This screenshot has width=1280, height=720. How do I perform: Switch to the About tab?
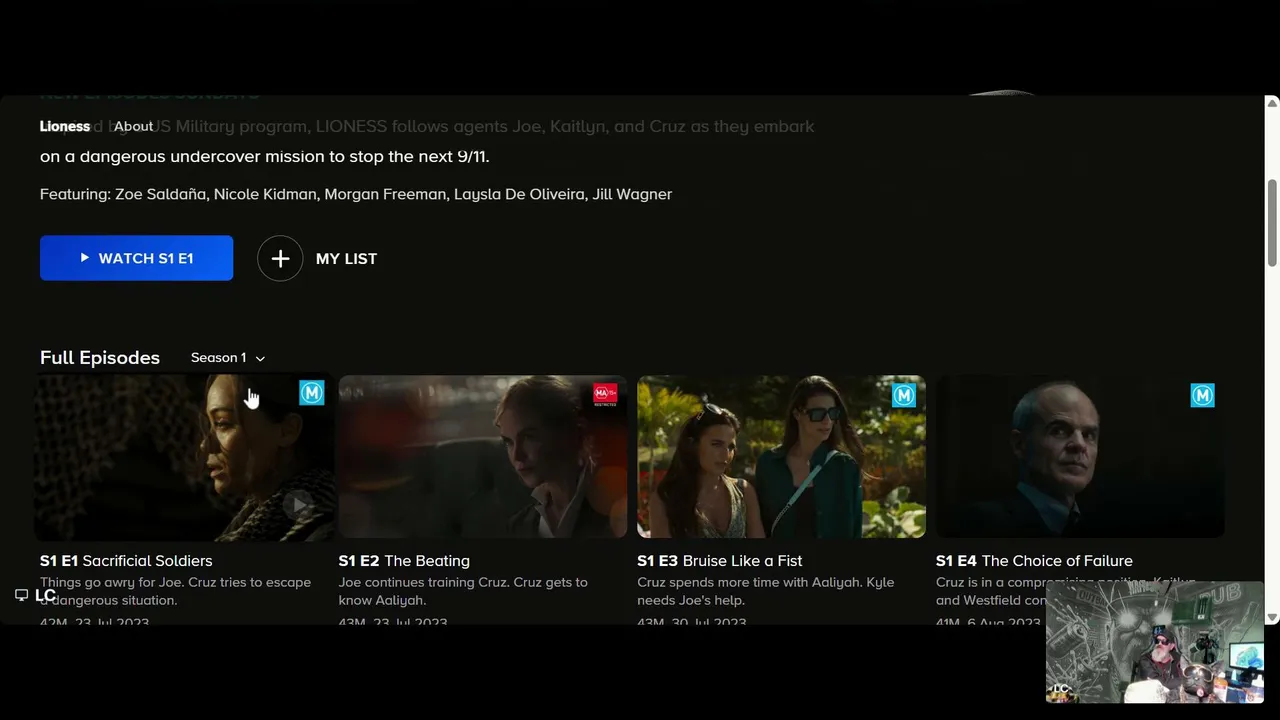pyautogui.click(x=133, y=126)
